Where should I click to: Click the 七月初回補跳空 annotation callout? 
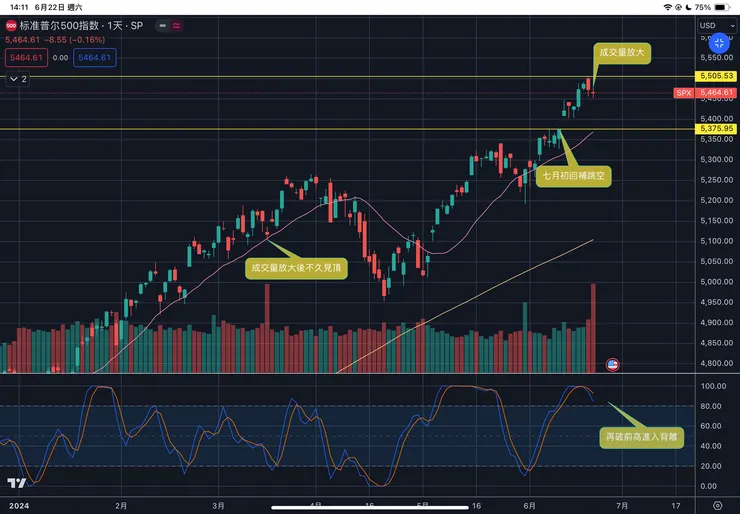573,176
